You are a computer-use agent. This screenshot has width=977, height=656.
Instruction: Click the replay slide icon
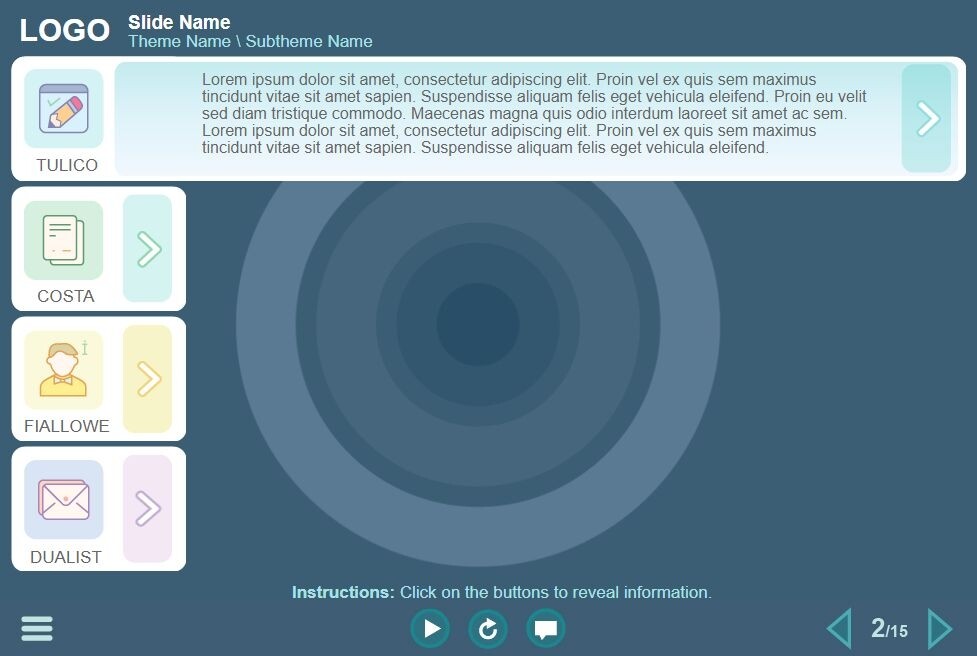click(x=488, y=629)
